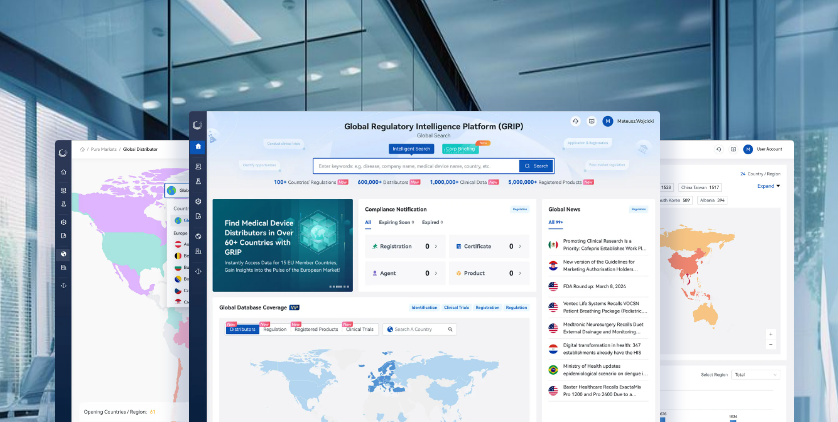Click the Registration card arrow chevron
Image resolution: width=838 pixels, height=422 pixels.
click(x=436, y=246)
